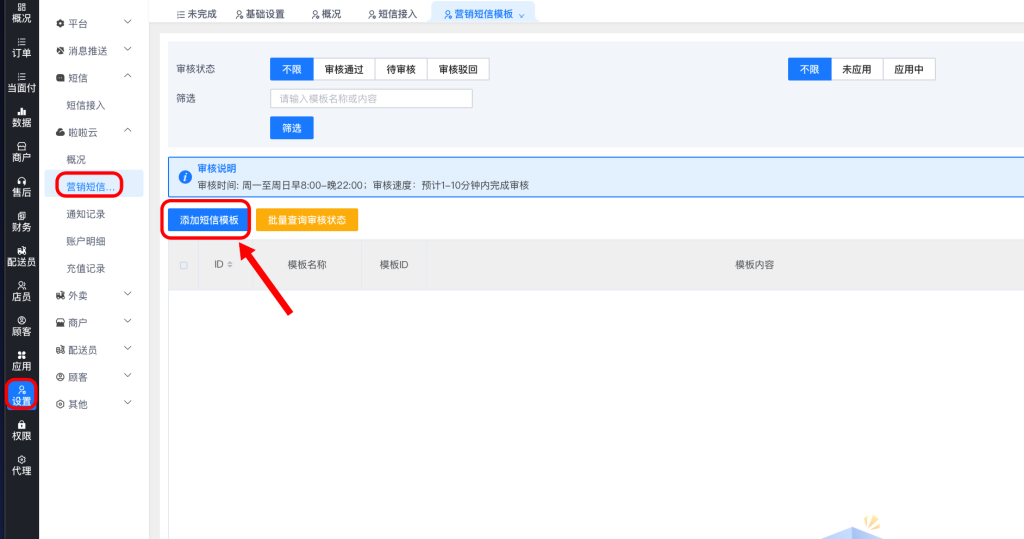Focus the template name search field
Viewport: 1024px width, 539px height.
point(371,99)
